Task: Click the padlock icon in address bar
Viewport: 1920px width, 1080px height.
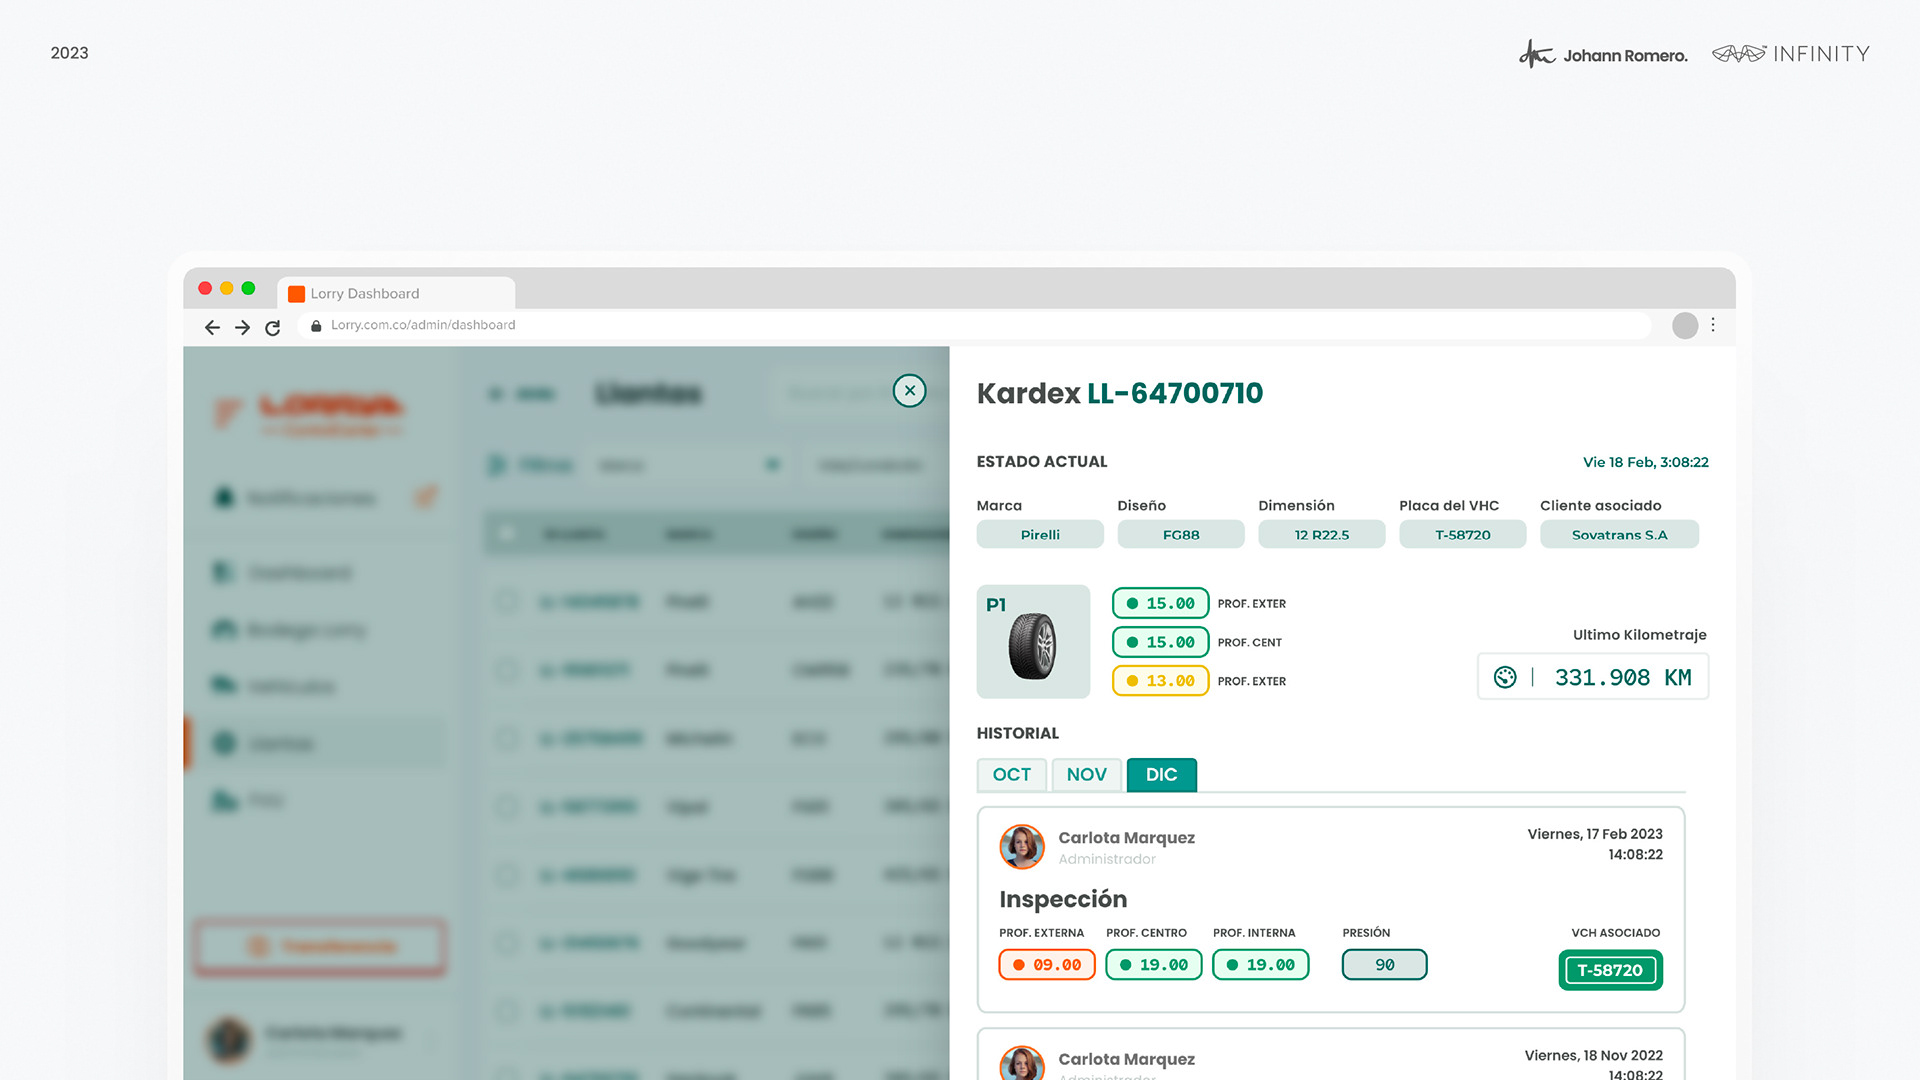Action: pos(316,325)
